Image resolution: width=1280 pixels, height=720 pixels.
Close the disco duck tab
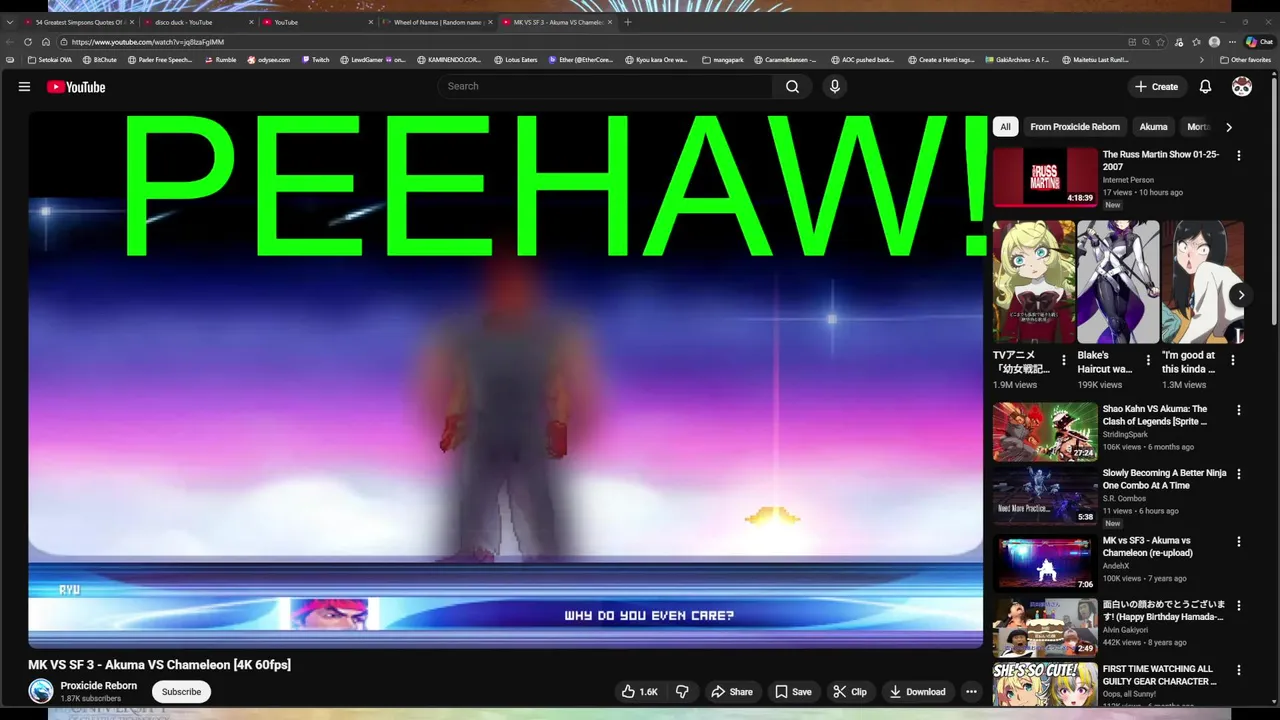pyautogui.click(x=251, y=22)
